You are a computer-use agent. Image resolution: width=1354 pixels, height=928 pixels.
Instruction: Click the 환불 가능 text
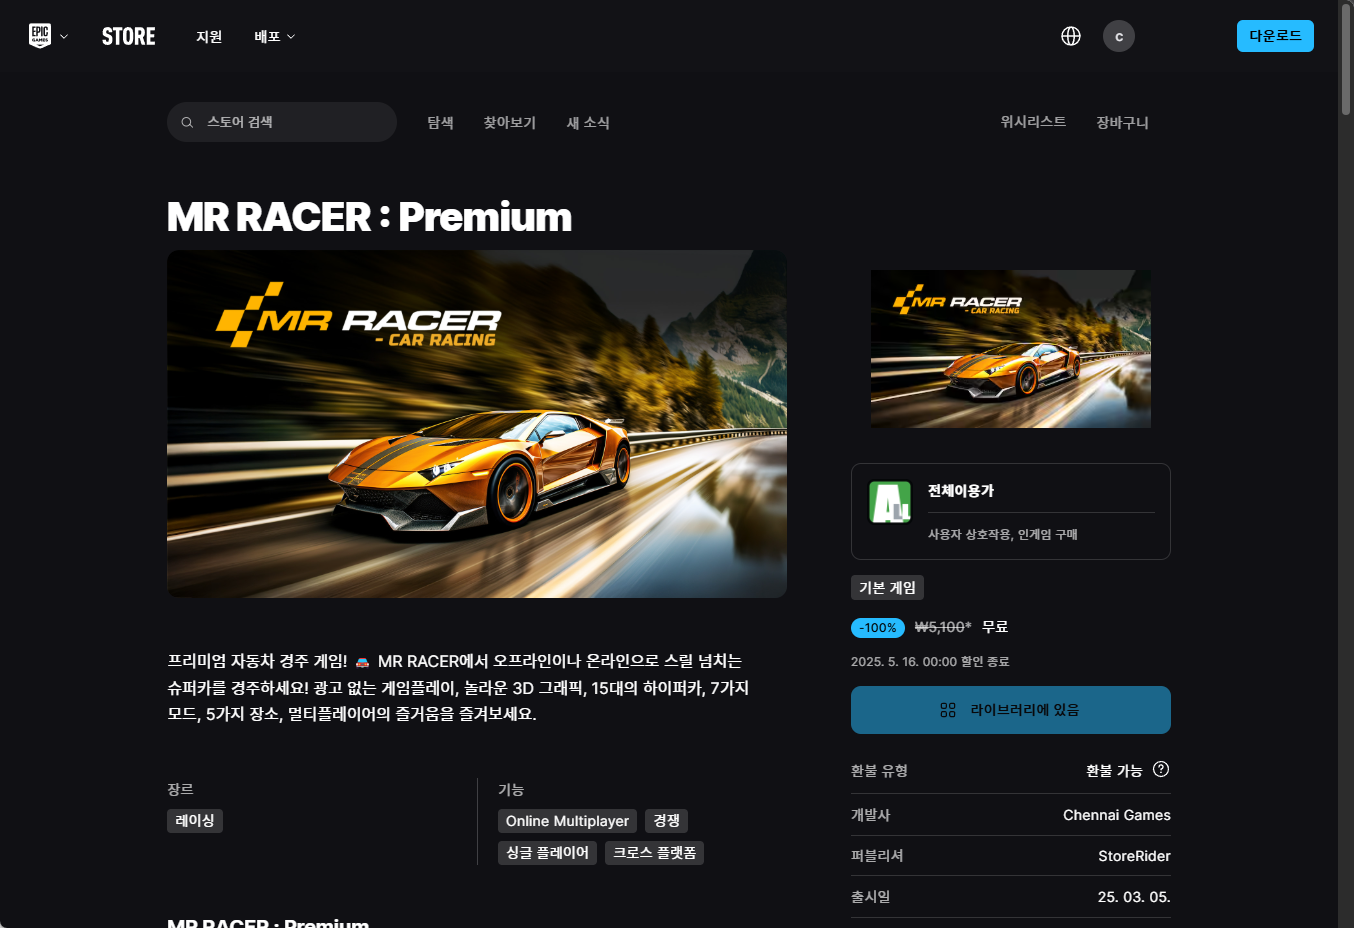click(1114, 771)
